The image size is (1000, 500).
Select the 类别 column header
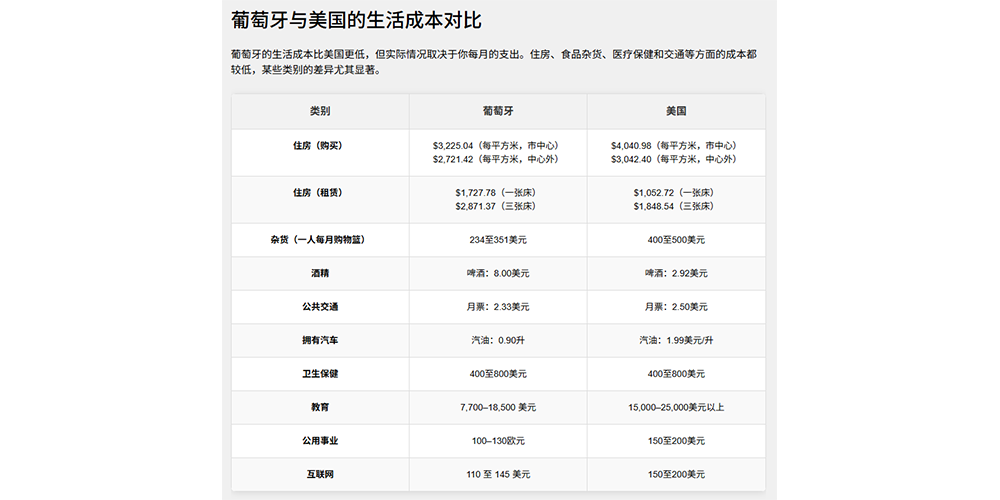320,111
